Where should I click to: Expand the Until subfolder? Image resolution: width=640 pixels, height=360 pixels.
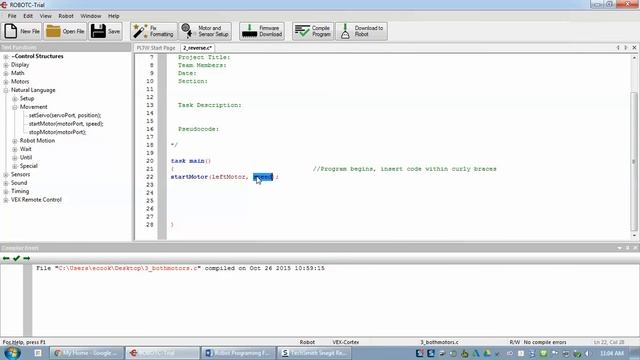[x=15, y=158]
